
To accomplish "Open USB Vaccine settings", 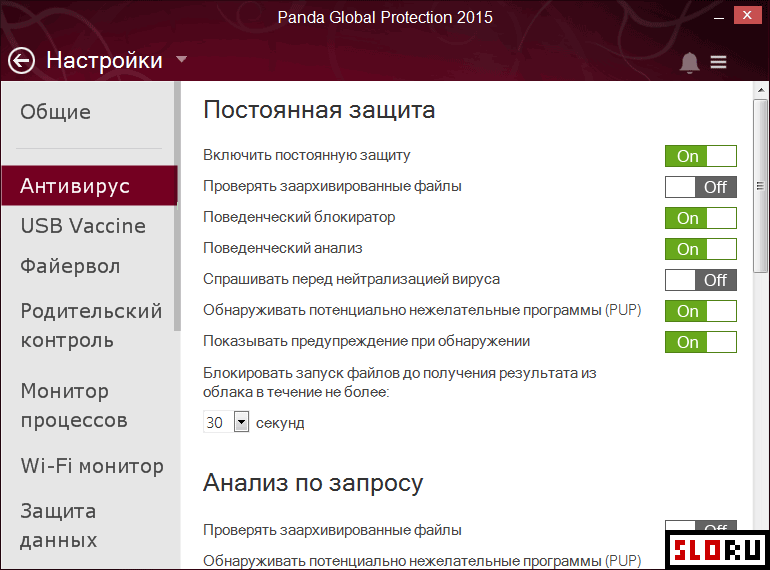I will (83, 226).
